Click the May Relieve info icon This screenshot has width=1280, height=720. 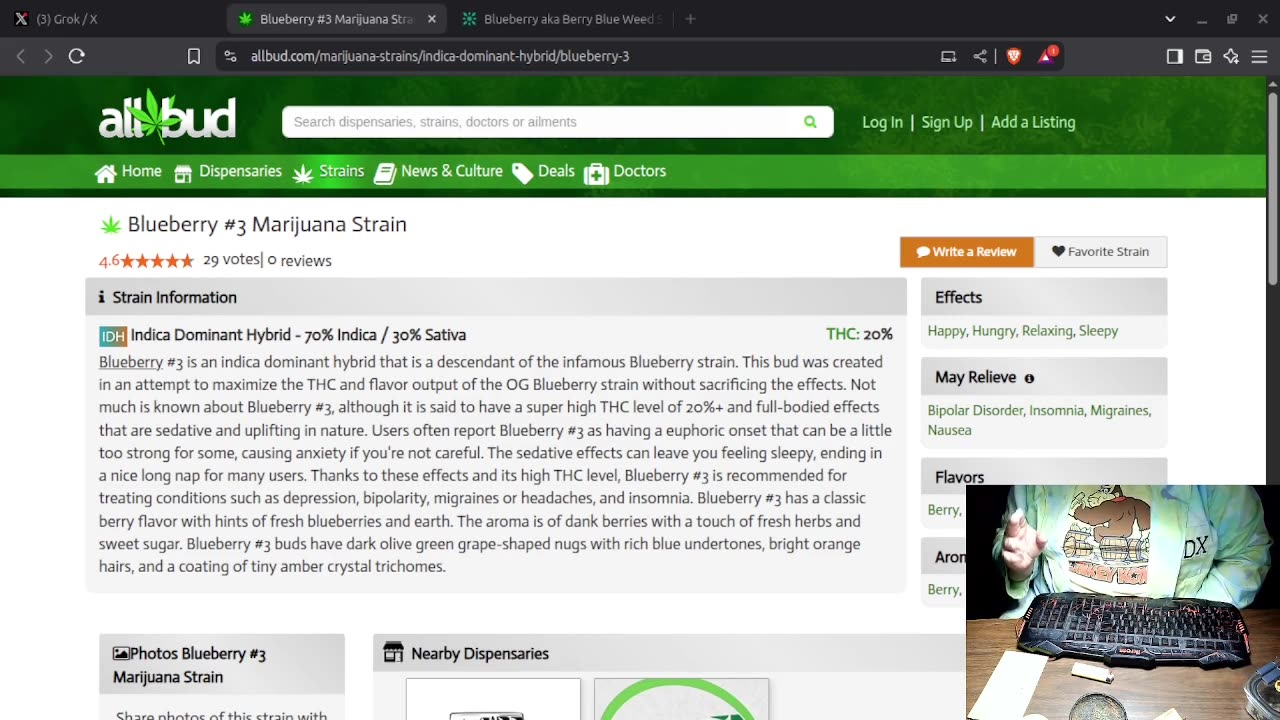(x=1029, y=378)
